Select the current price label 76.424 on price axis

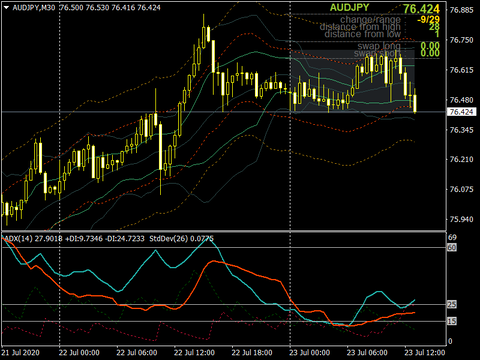pos(461,112)
